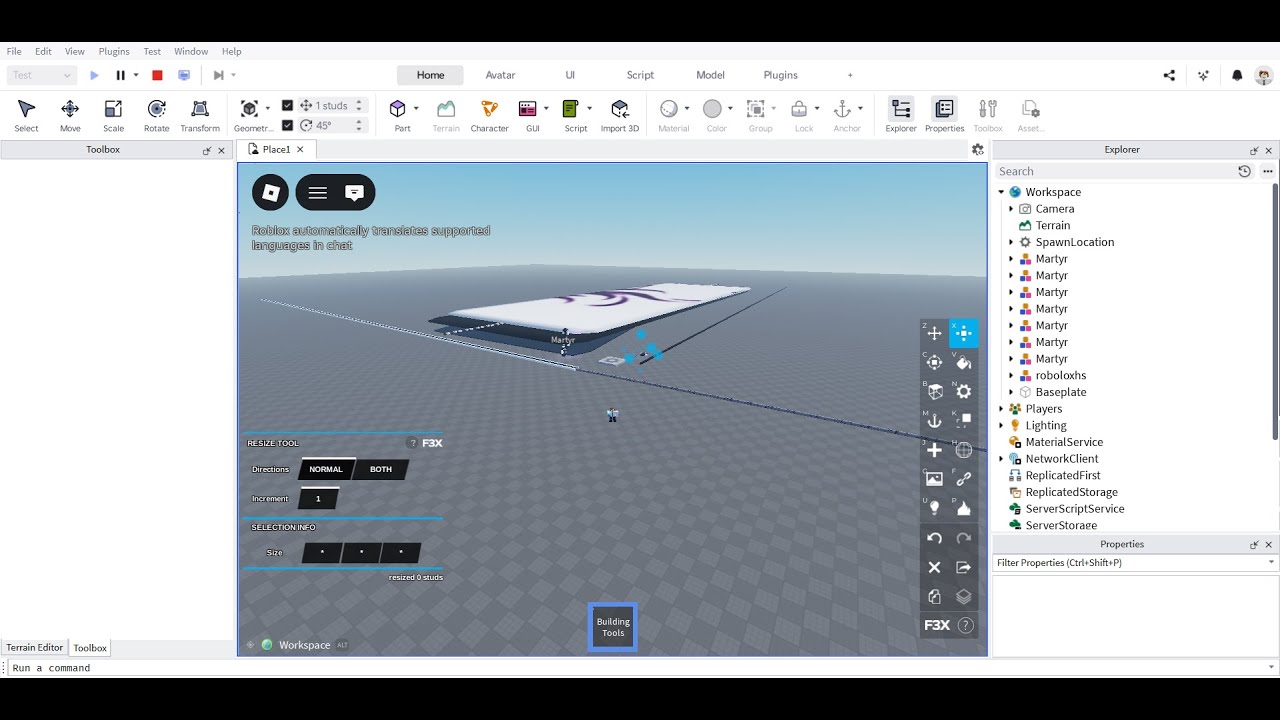This screenshot has width=1280, height=720.
Task: Open the Plugins menu in menu bar
Action: pyautogui.click(x=114, y=51)
